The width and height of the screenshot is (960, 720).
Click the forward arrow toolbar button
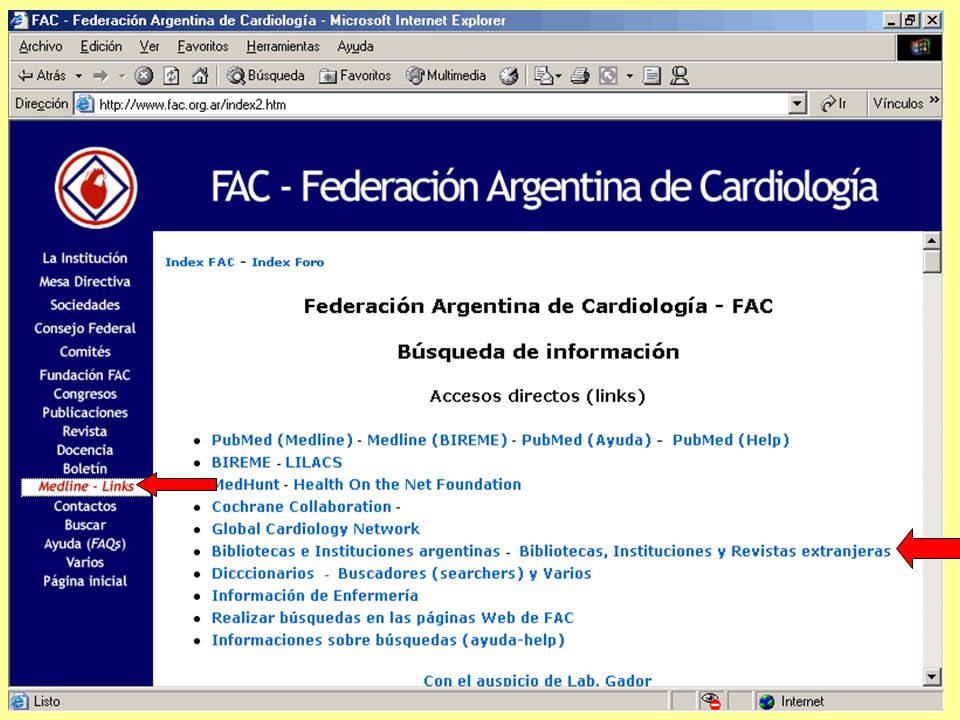tap(100, 76)
